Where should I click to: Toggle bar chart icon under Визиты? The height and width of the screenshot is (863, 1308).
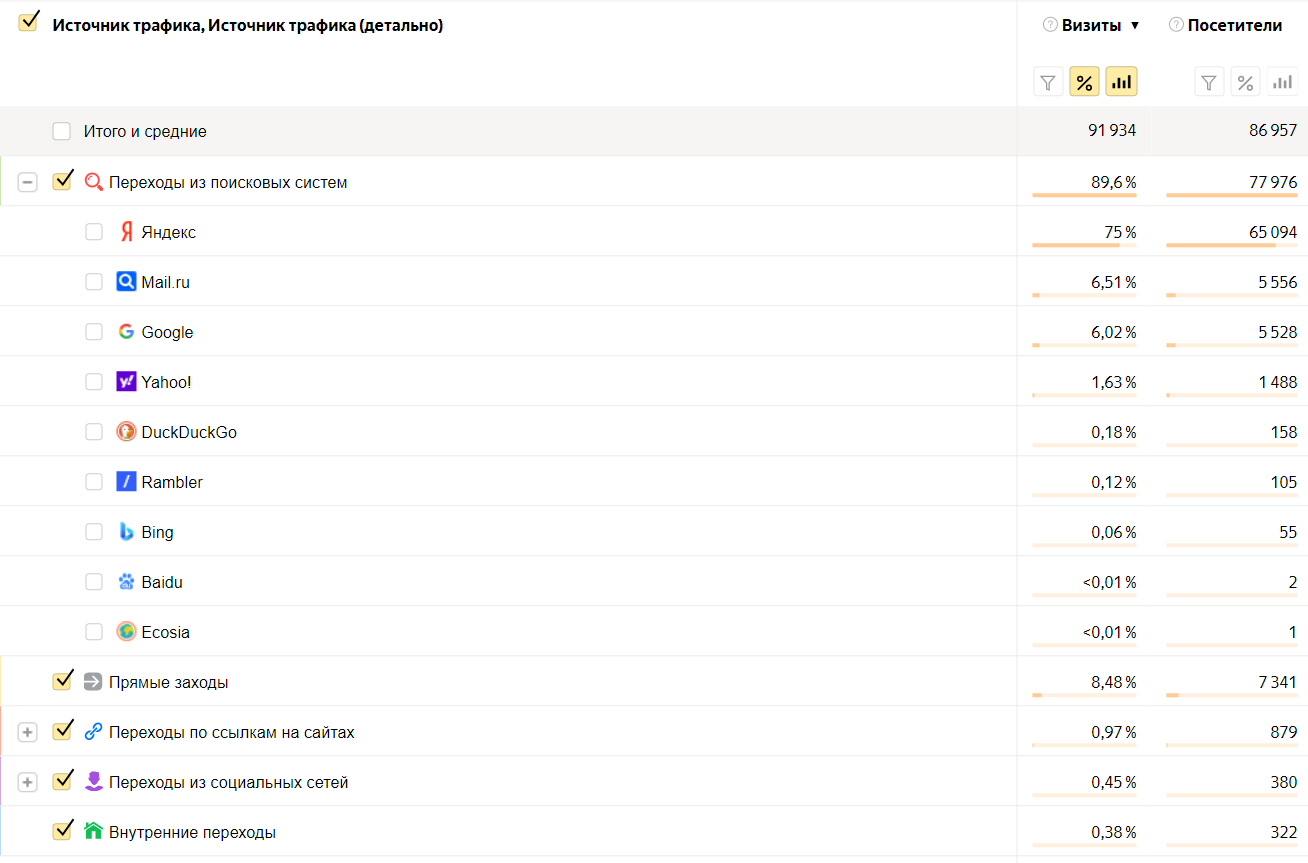[1121, 82]
